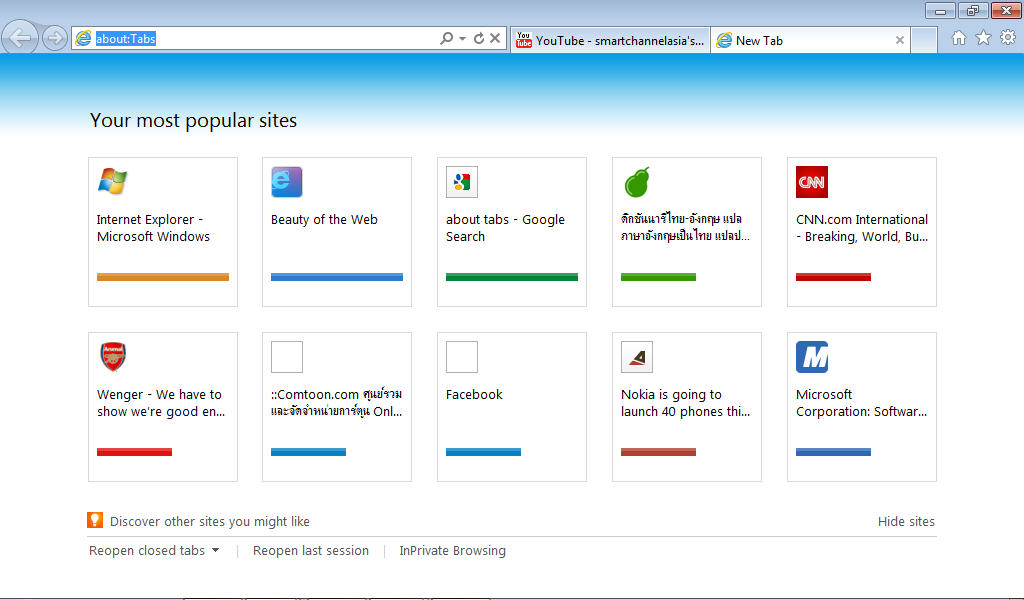1024x600 pixels.
Task: Click Reopen last session
Action: (311, 550)
